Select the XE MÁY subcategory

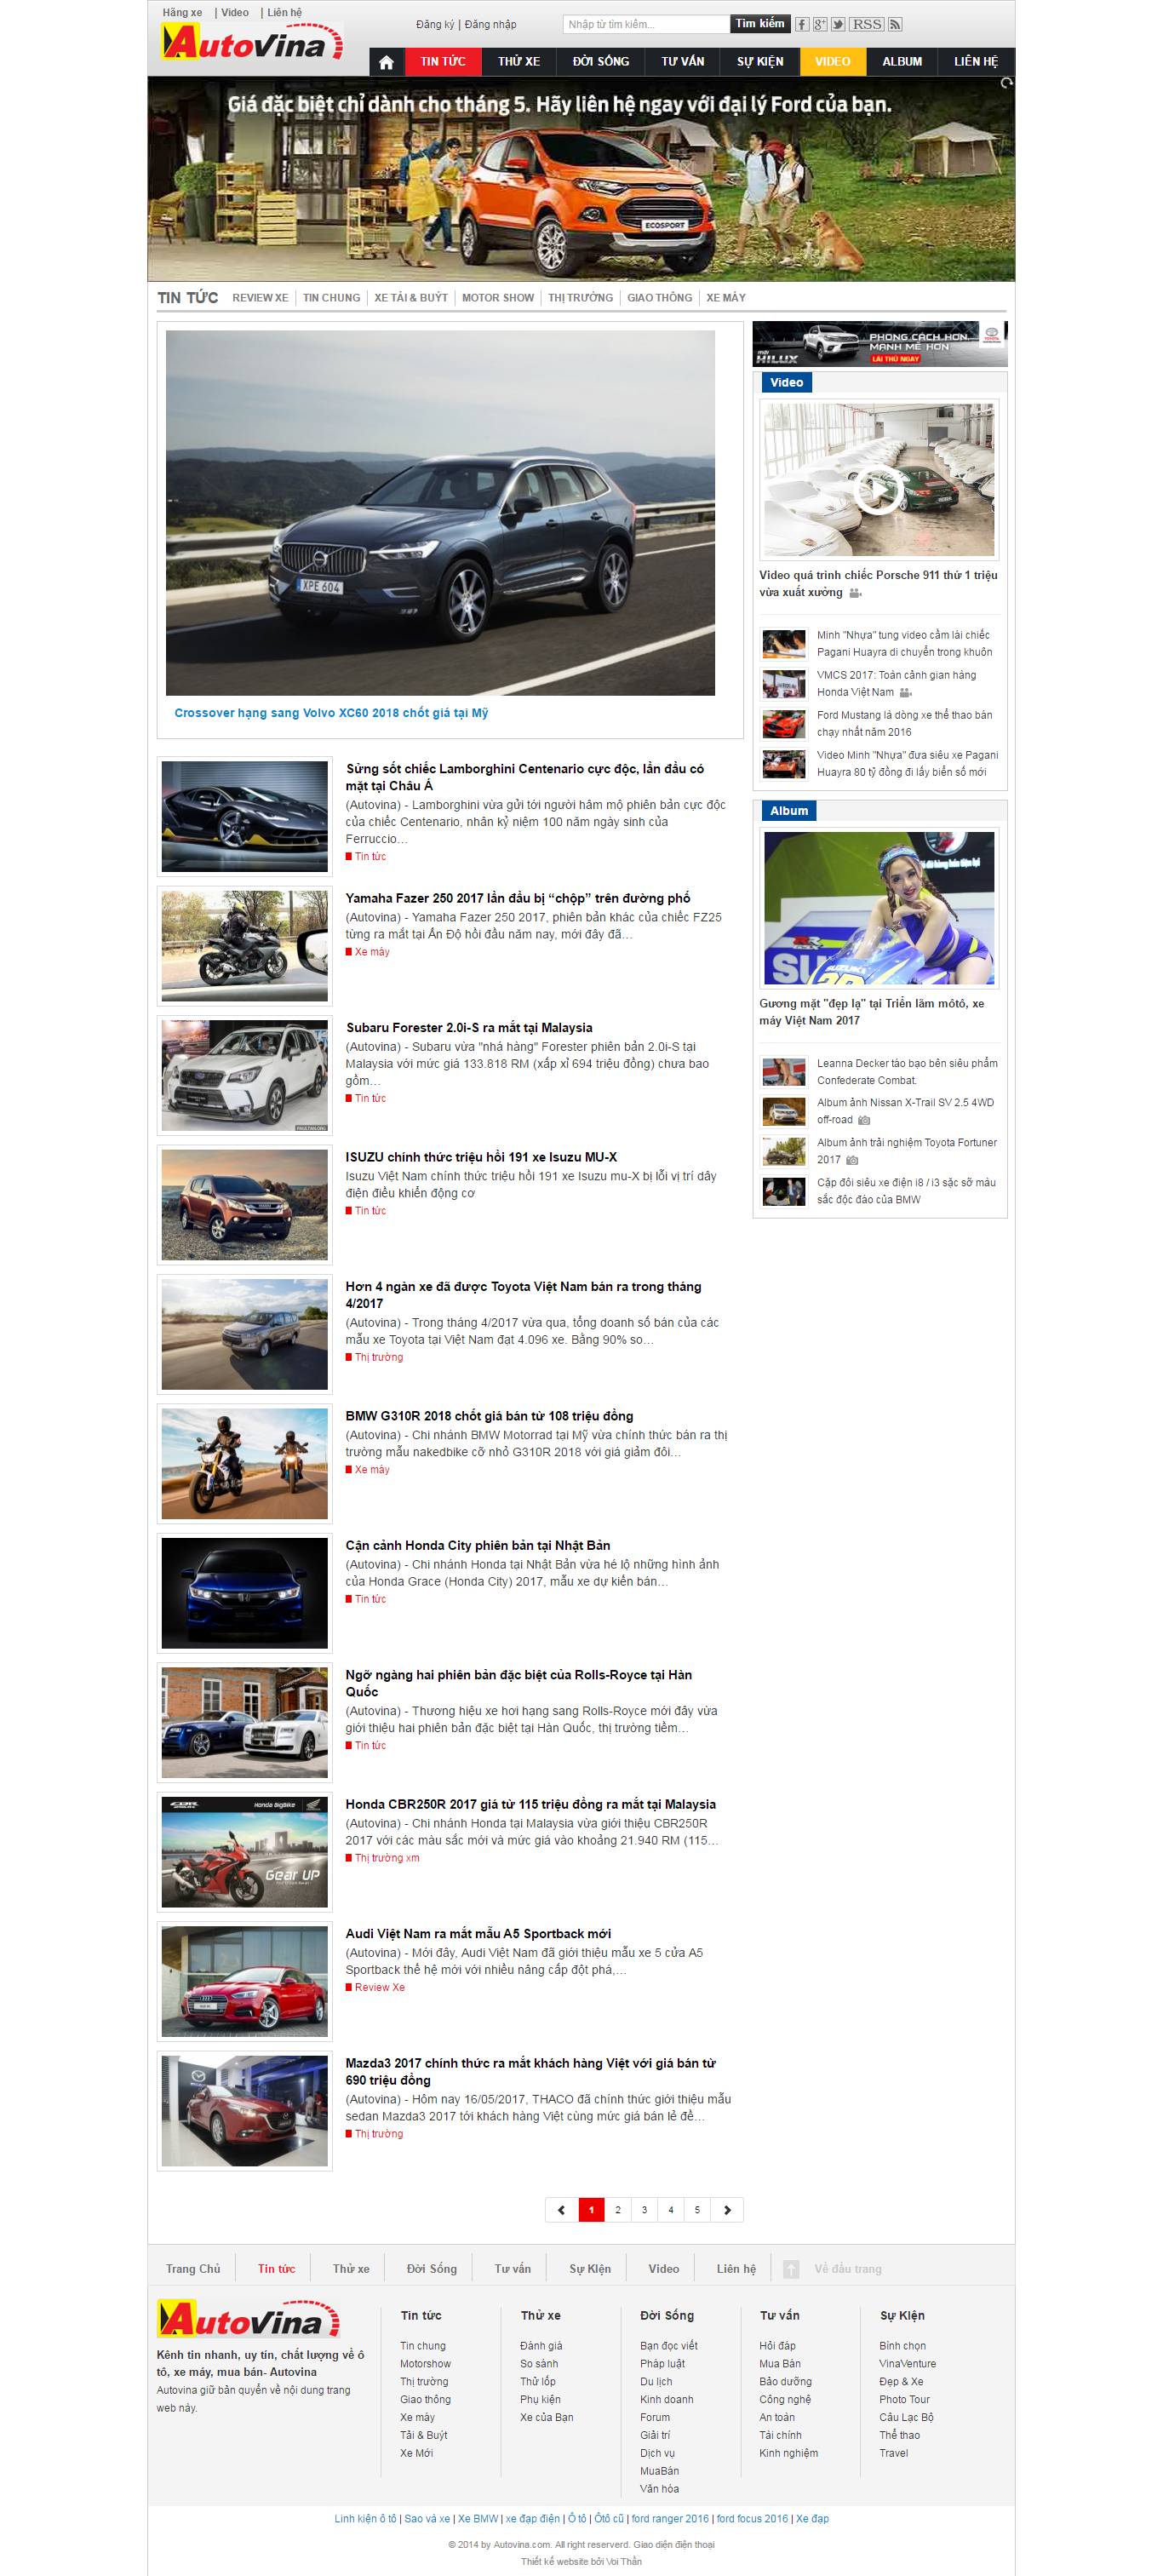pyautogui.click(x=726, y=298)
